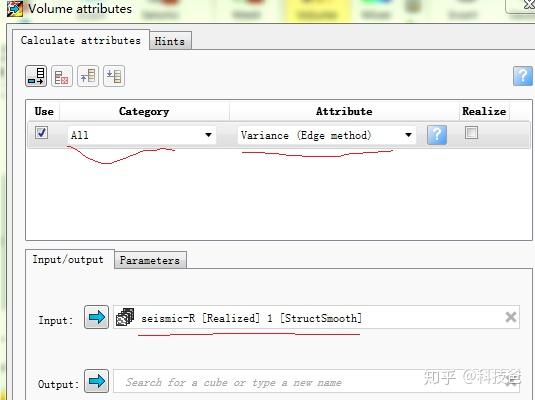
Task: Click the seismic-R [Realized] 1 [StructSmooth] input text
Action: [x=251, y=318]
